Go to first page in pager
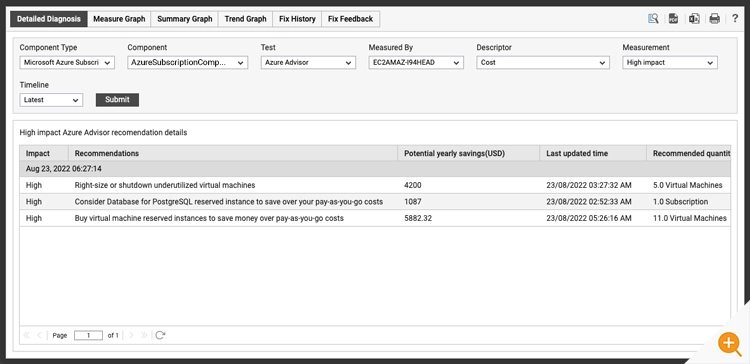Viewport: 750px width, 364px height. click(26, 335)
